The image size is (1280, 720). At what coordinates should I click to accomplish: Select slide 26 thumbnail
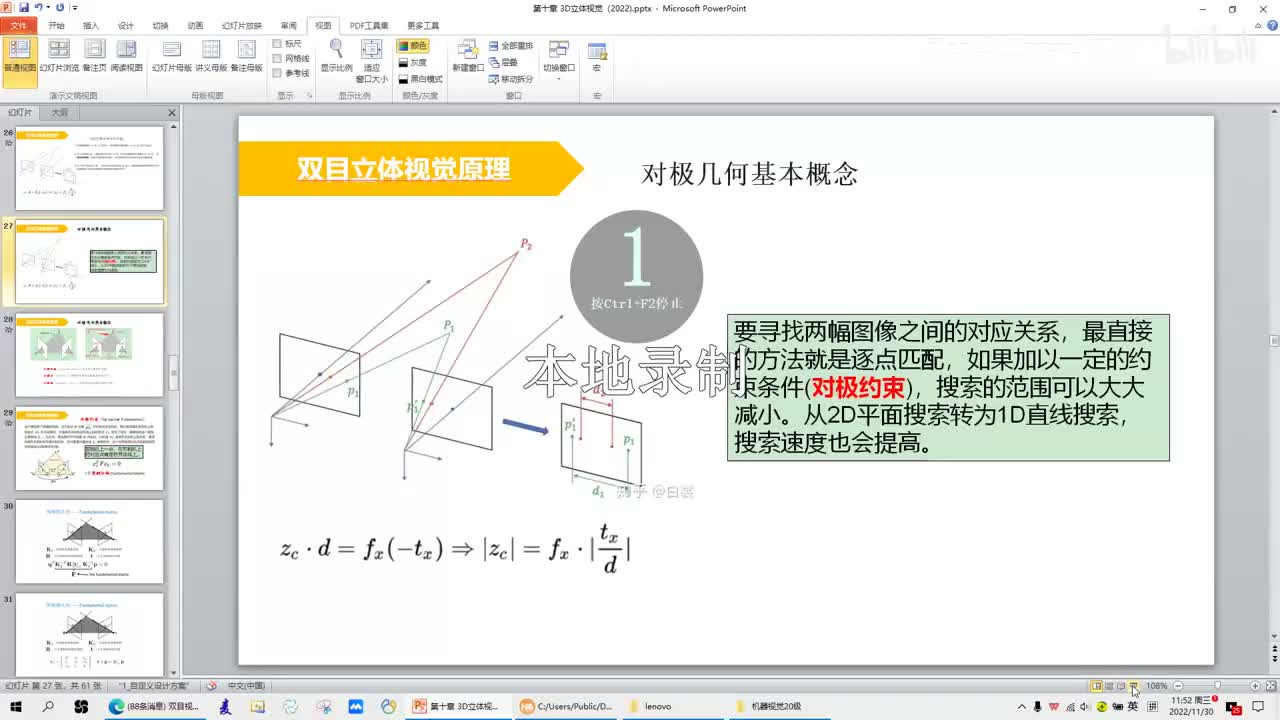tap(90, 168)
